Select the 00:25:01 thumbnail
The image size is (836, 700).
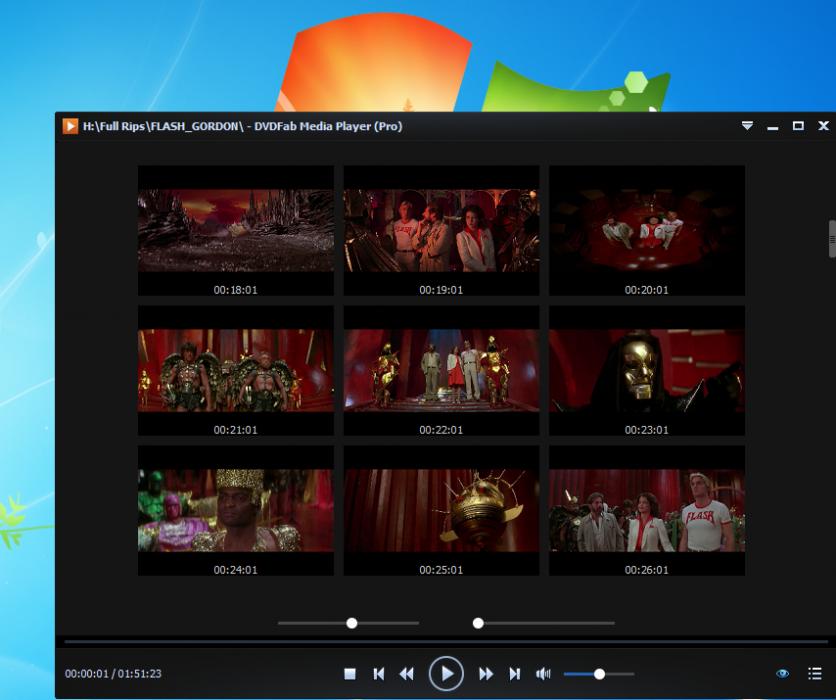coord(441,511)
